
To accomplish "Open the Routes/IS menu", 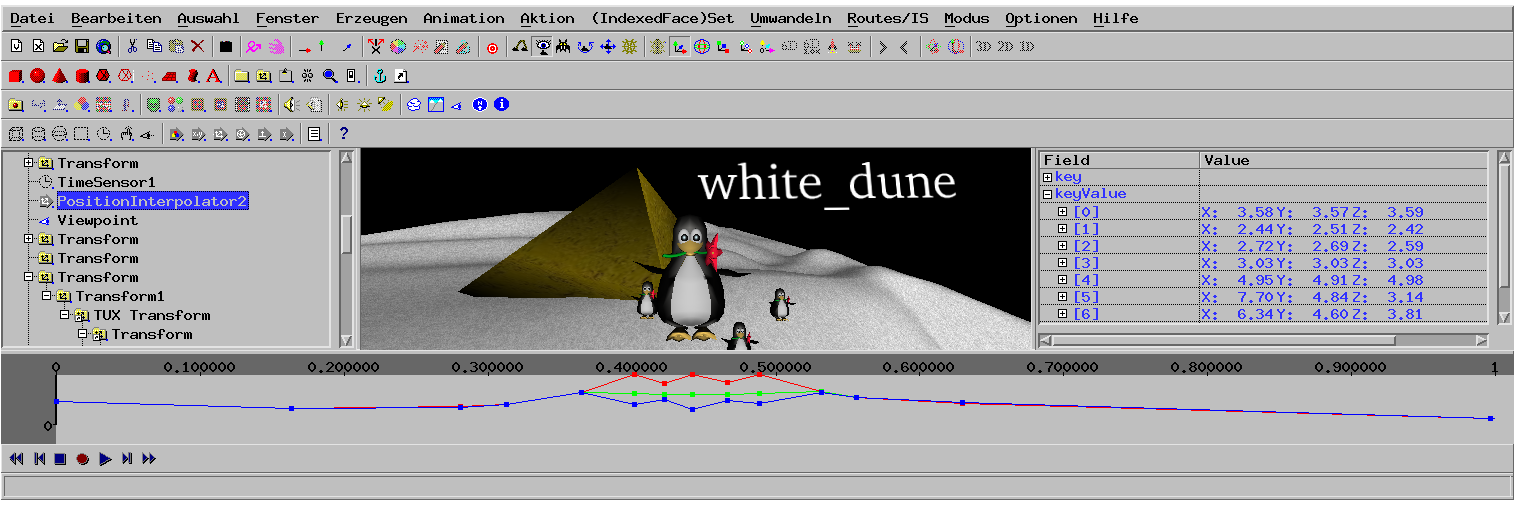I will click(x=888, y=18).
